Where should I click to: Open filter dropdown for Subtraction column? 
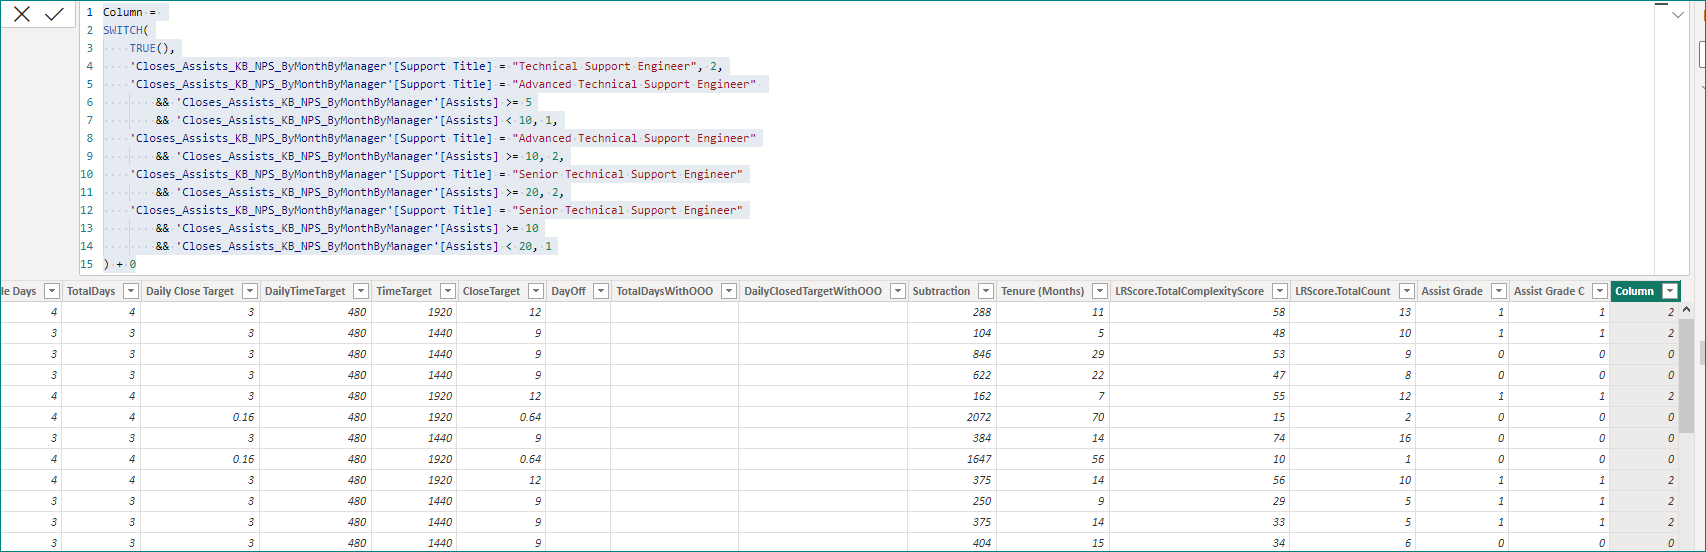986,291
